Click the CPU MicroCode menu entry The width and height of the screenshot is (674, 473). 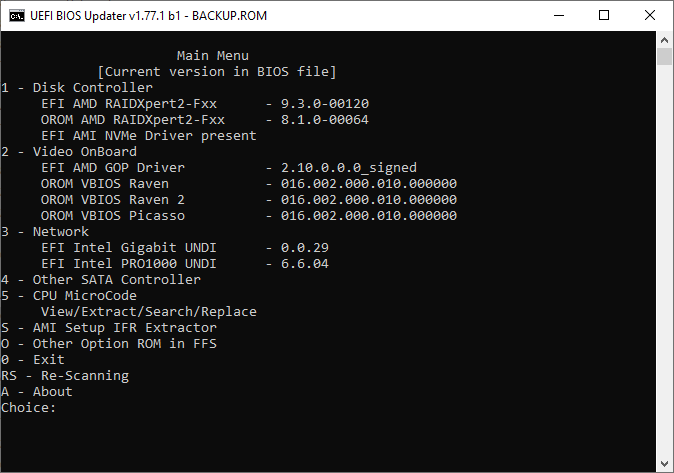(x=69, y=296)
